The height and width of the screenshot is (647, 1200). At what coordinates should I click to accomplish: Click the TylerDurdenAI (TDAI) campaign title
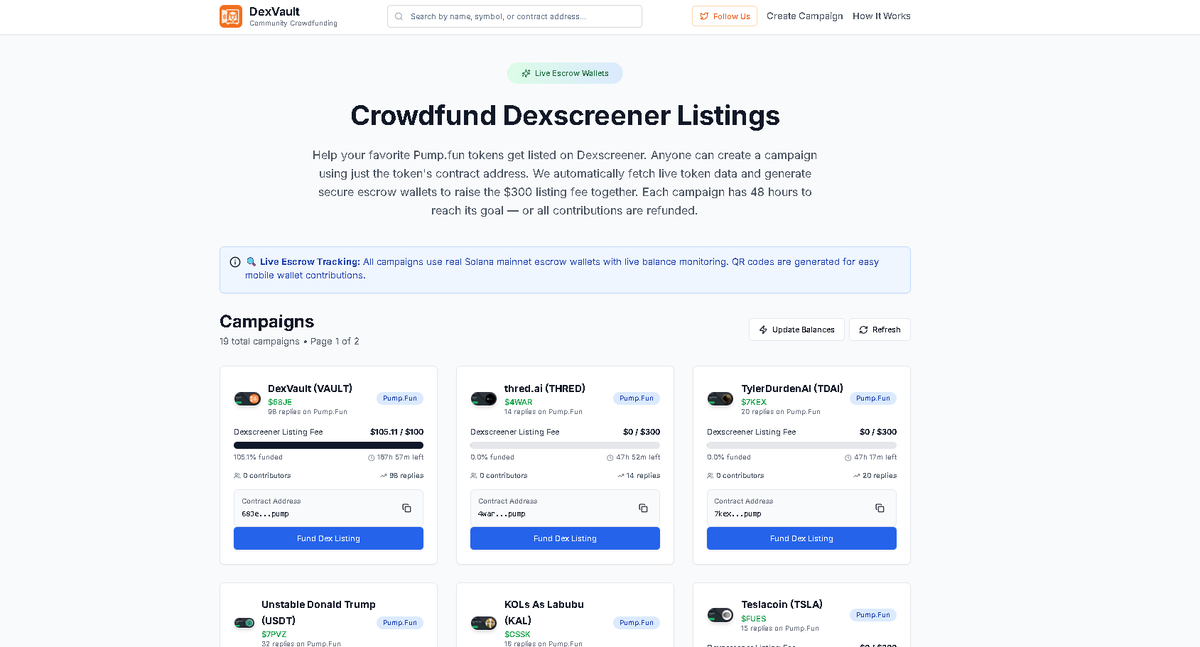pos(792,388)
